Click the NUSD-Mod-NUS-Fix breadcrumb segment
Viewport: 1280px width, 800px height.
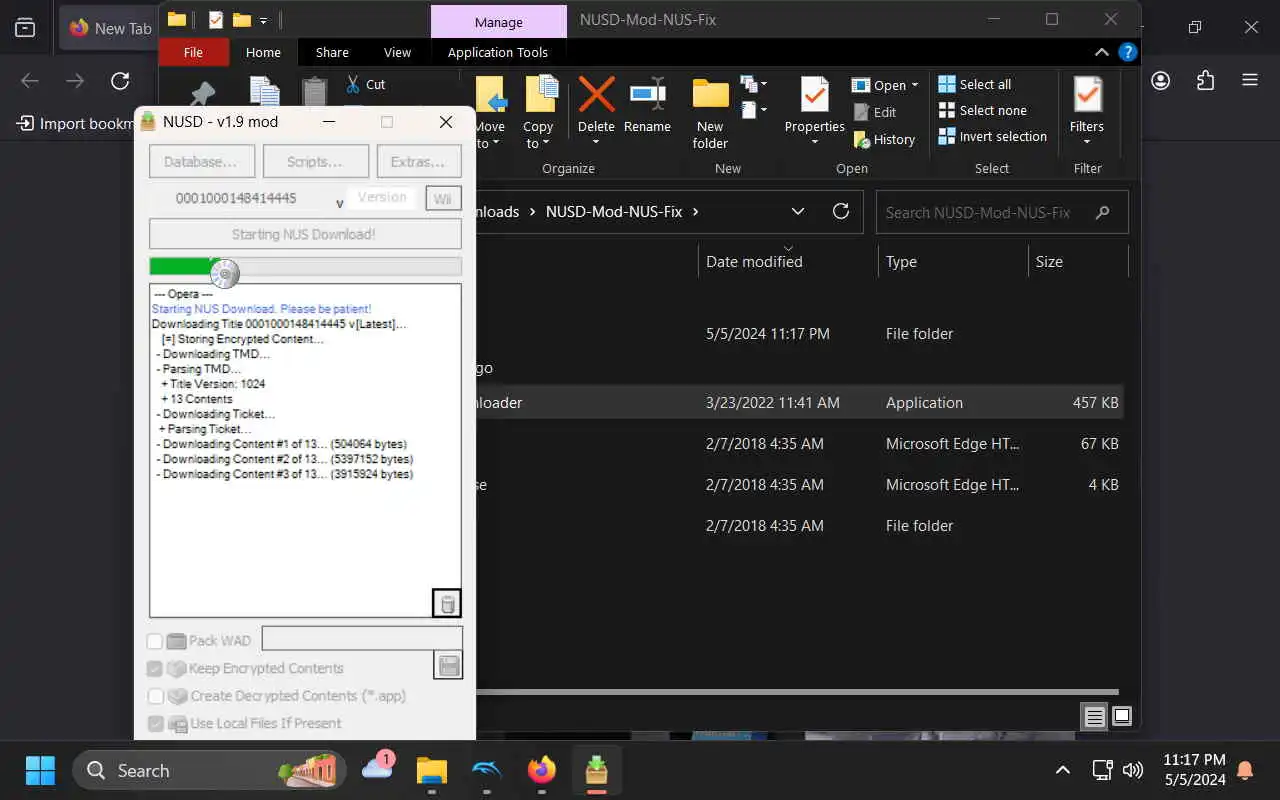(614, 211)
